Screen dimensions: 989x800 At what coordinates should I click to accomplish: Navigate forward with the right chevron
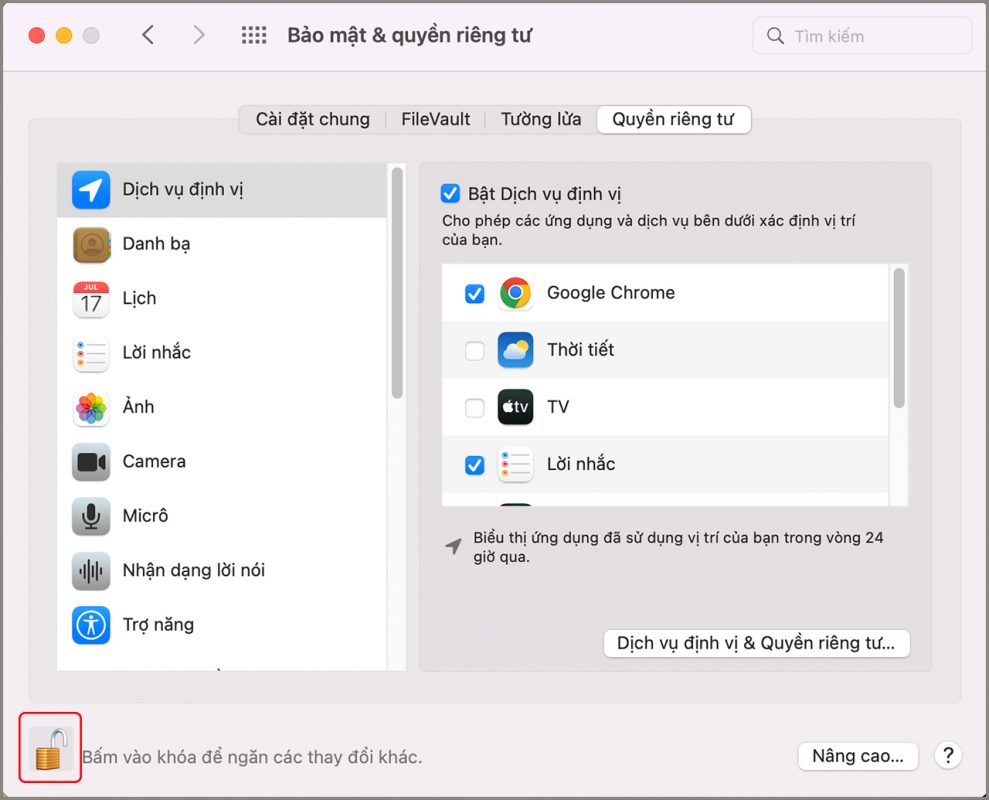pyautogui.click(x=199, y=34)
